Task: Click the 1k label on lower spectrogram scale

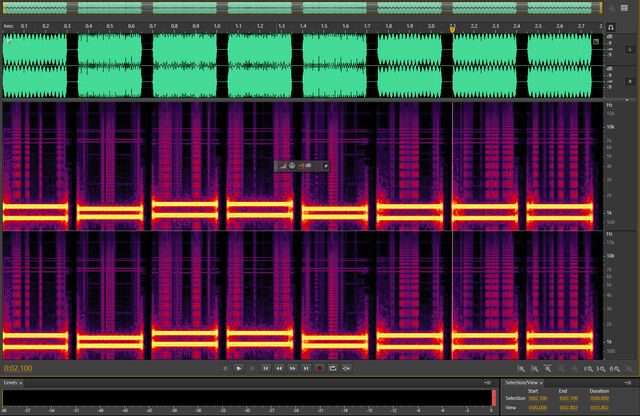Action: (611, 341)
